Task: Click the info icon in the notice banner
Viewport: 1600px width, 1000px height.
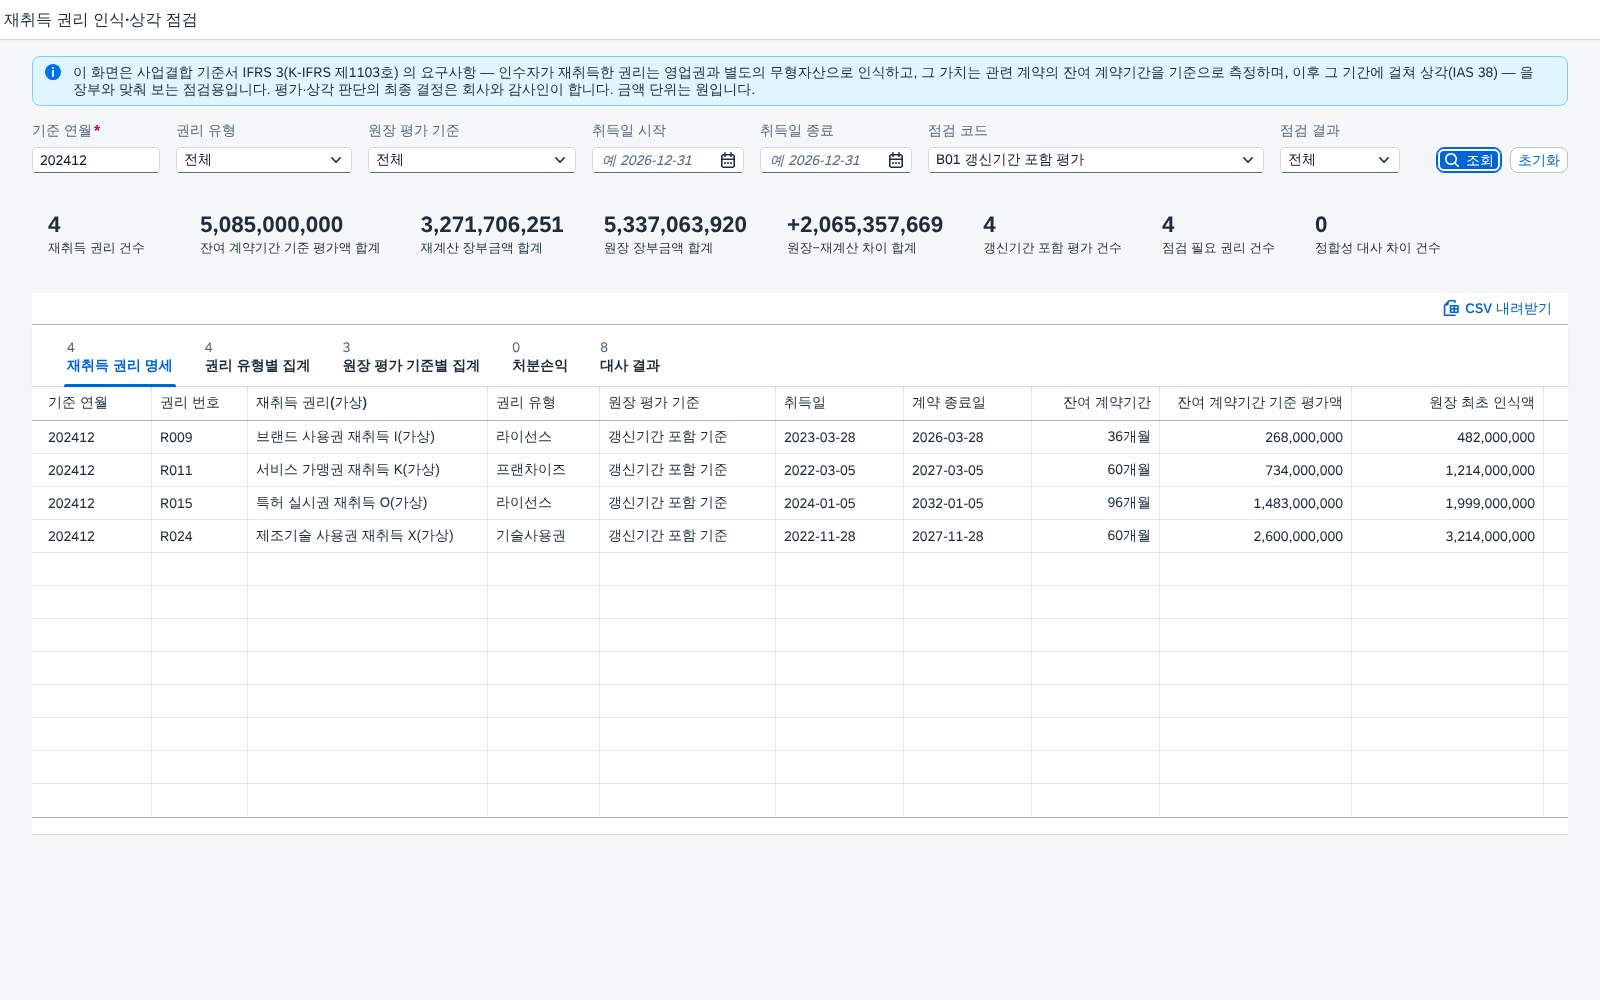Action: pyautogui.click(x=53, y=72)
